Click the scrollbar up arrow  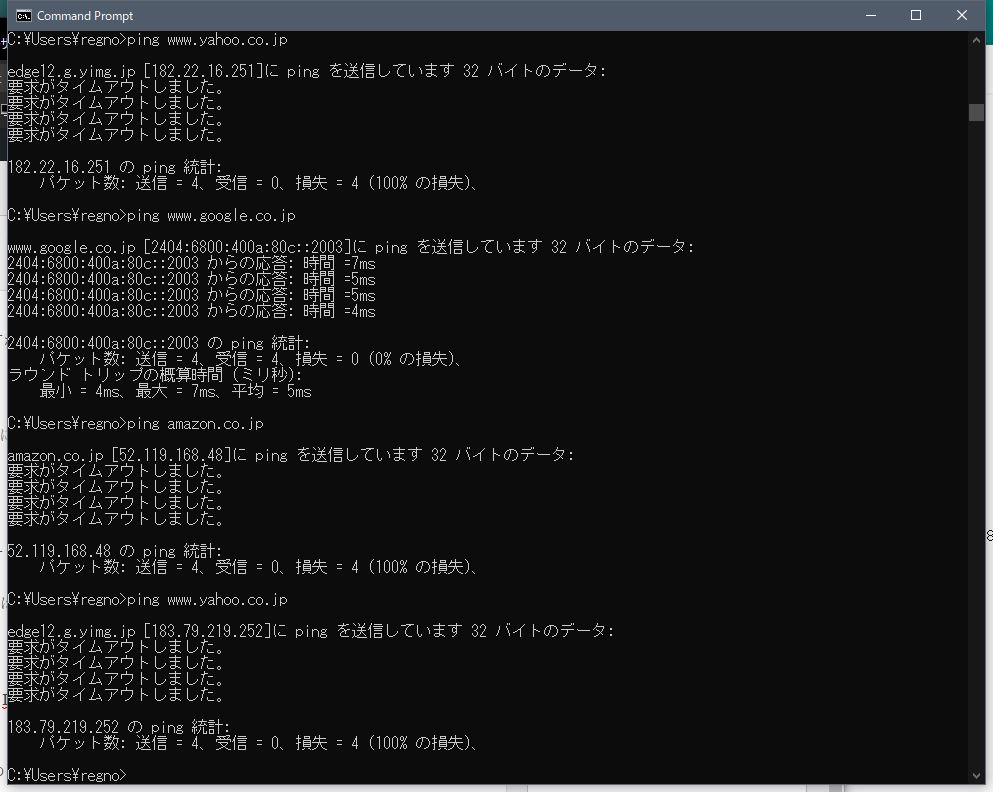coord(976,40)
